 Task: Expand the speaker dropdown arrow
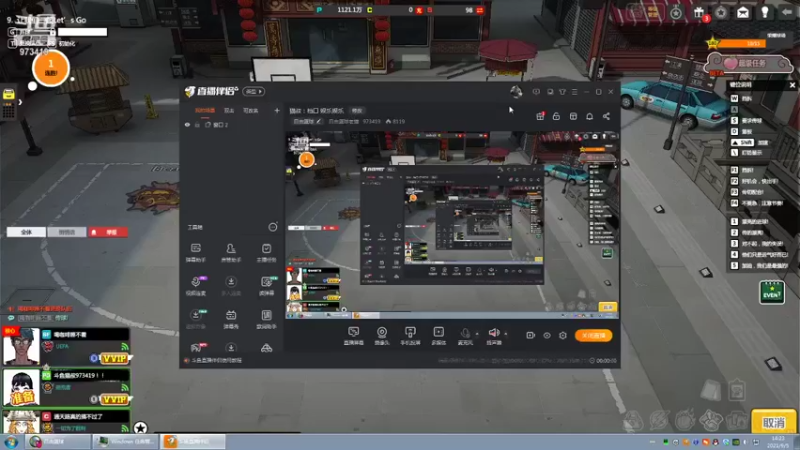[x=506, y=334]
